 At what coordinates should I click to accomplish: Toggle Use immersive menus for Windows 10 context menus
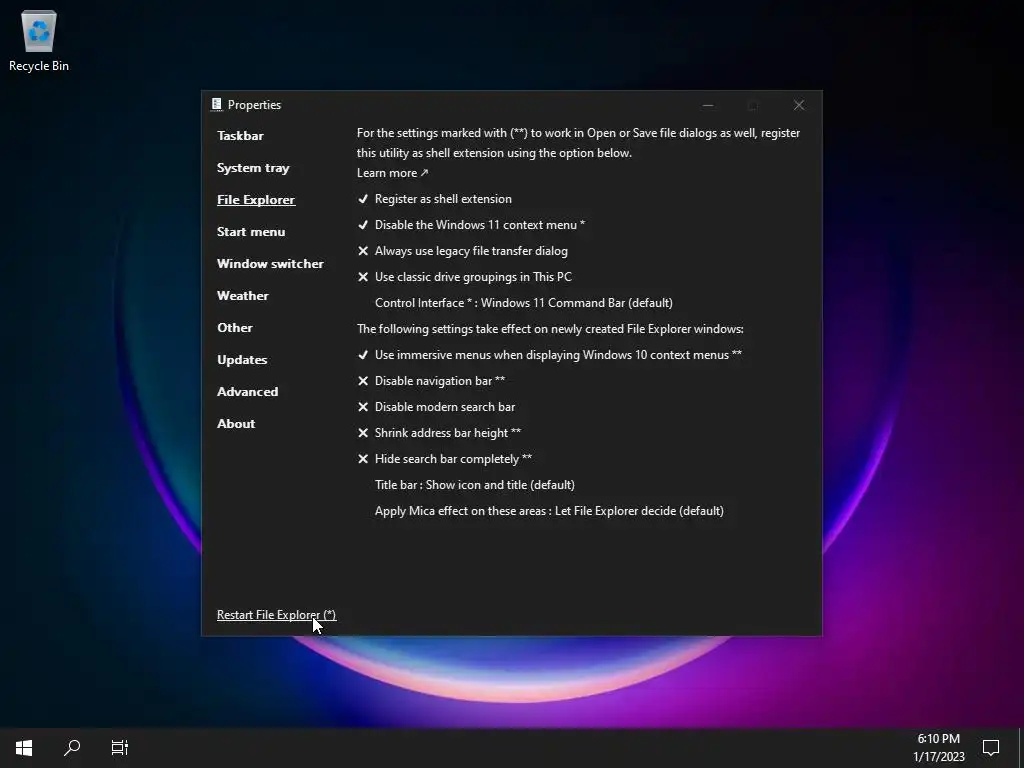(549, 355)
